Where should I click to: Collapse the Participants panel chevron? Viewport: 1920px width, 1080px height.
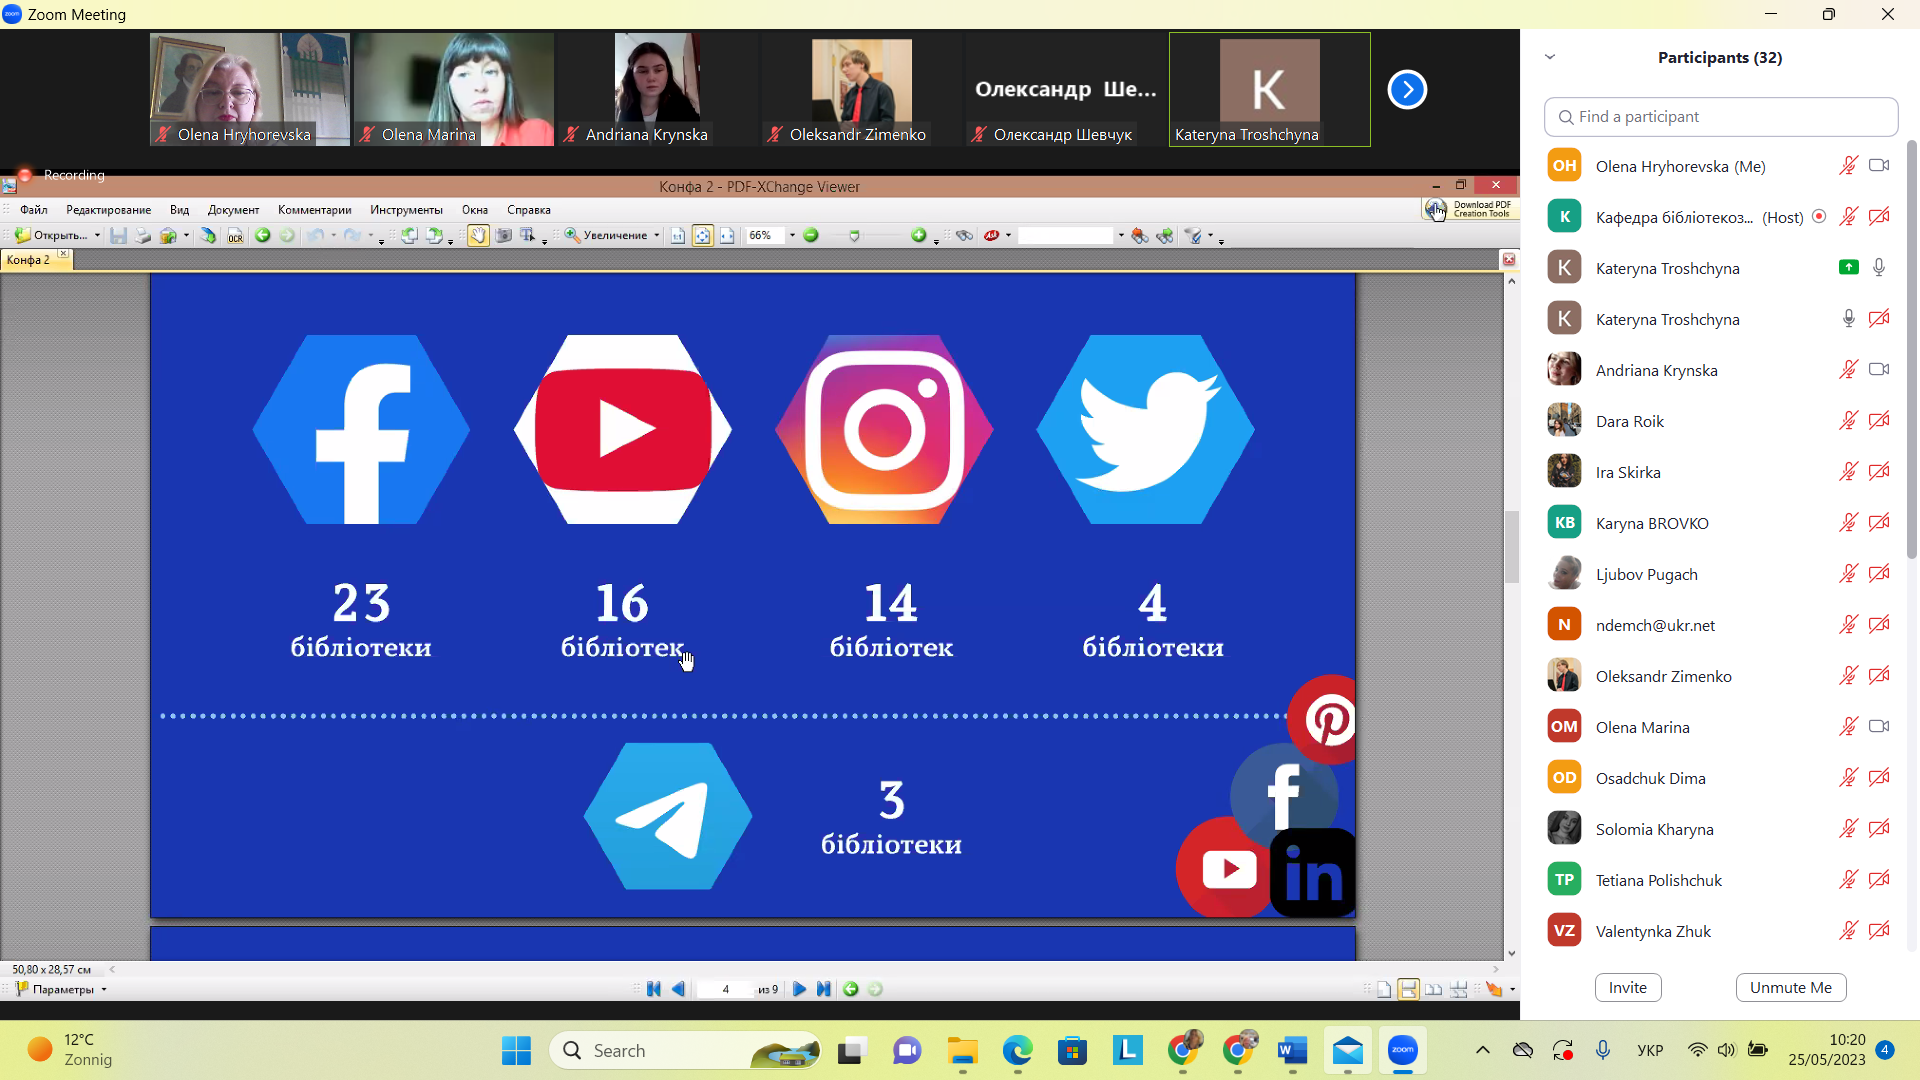(x=1550, y=57)
